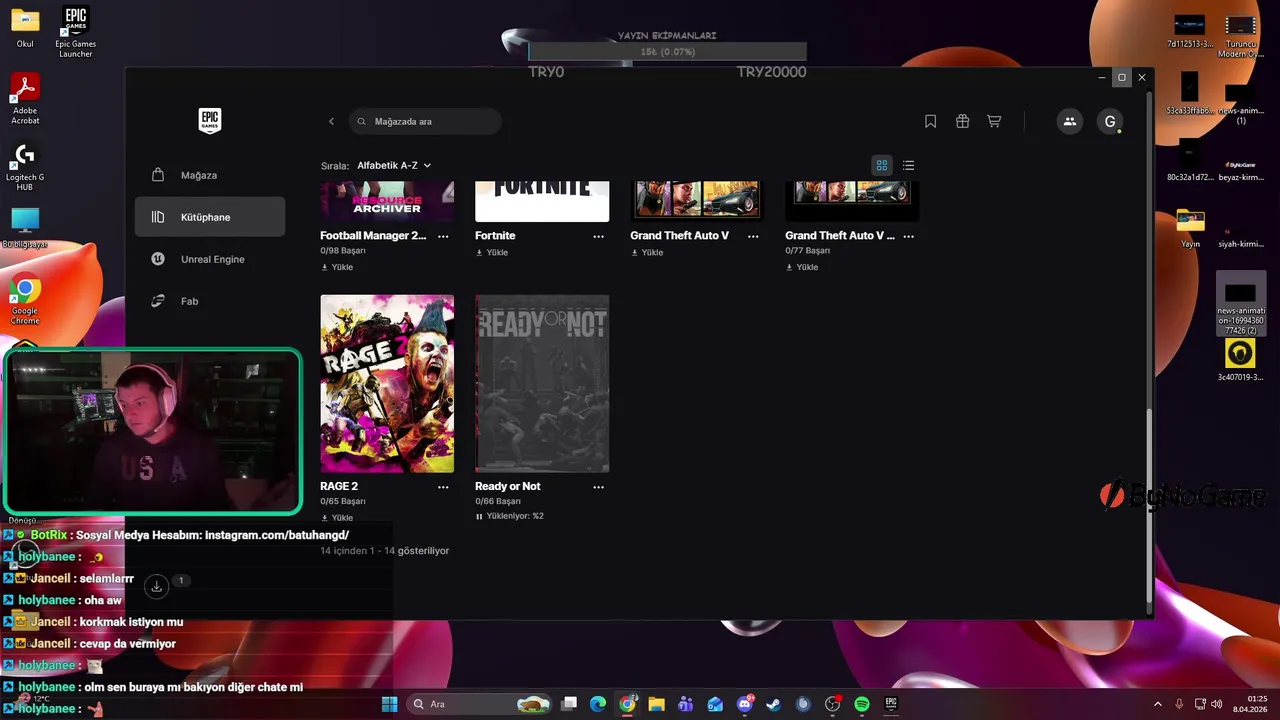The image size is (1280, 720).
Task: Switch library to list view
Action: [x=908, y=165]
